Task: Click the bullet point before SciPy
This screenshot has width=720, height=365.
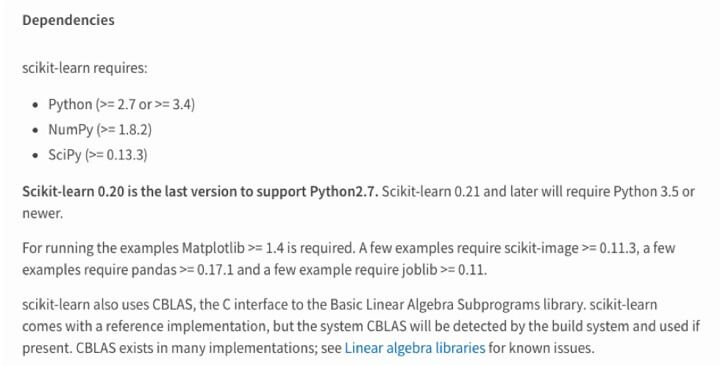Action: pyautogui.click(x=36, y=155)
